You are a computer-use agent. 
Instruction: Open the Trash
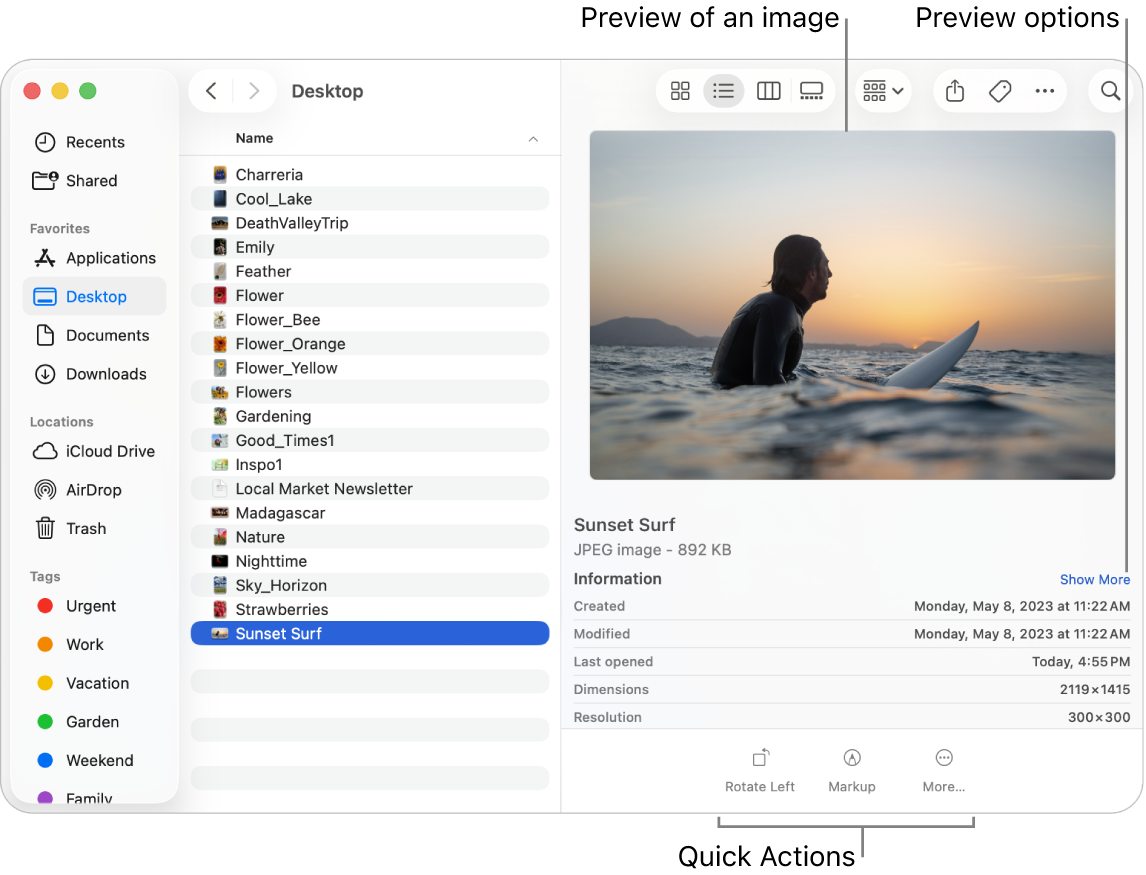pyautogui.click(x=86, y=528)
